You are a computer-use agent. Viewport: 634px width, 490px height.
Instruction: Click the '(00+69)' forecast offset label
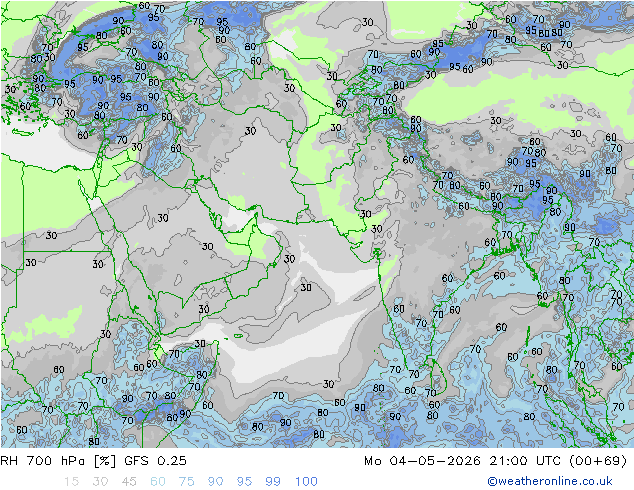pyautogui.click(x=598, y=461)
